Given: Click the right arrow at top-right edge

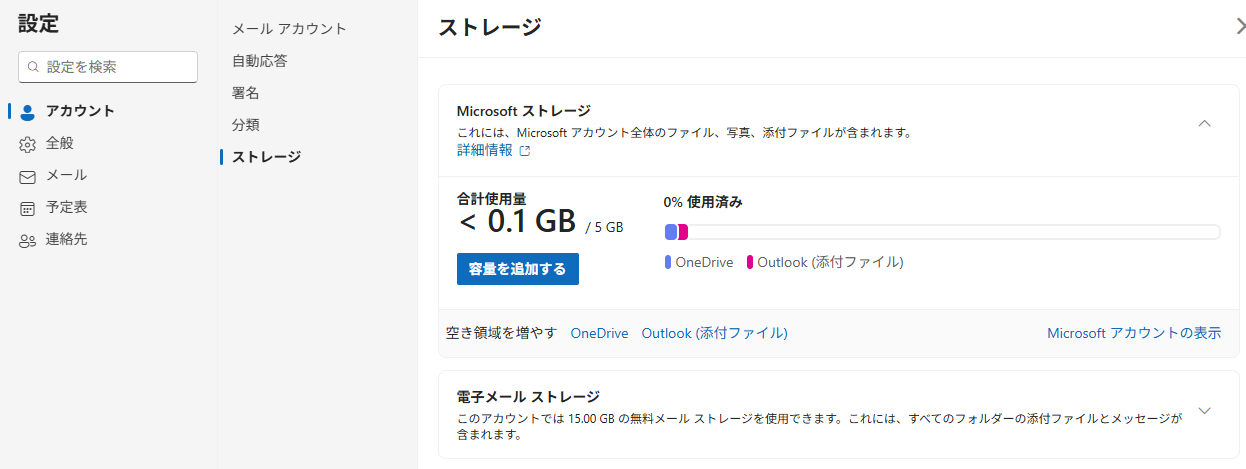Looking at the screenshot, I should pyautogui.click(x=1240, y=27).
